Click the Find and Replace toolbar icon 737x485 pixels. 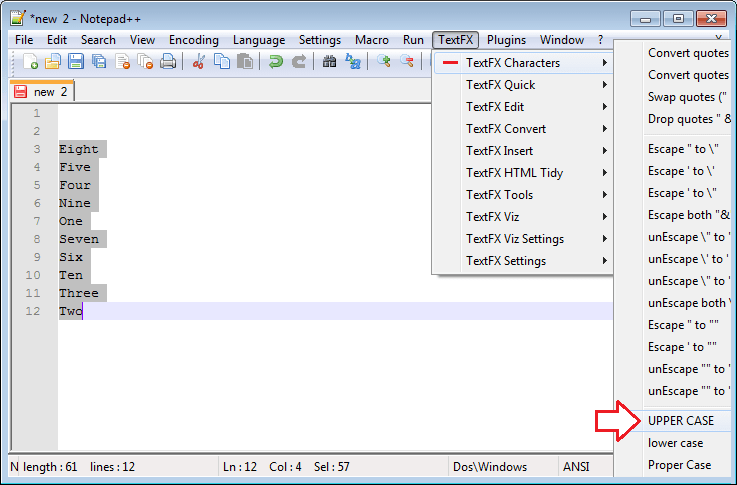pyautogui.click(x=353, y=62)
